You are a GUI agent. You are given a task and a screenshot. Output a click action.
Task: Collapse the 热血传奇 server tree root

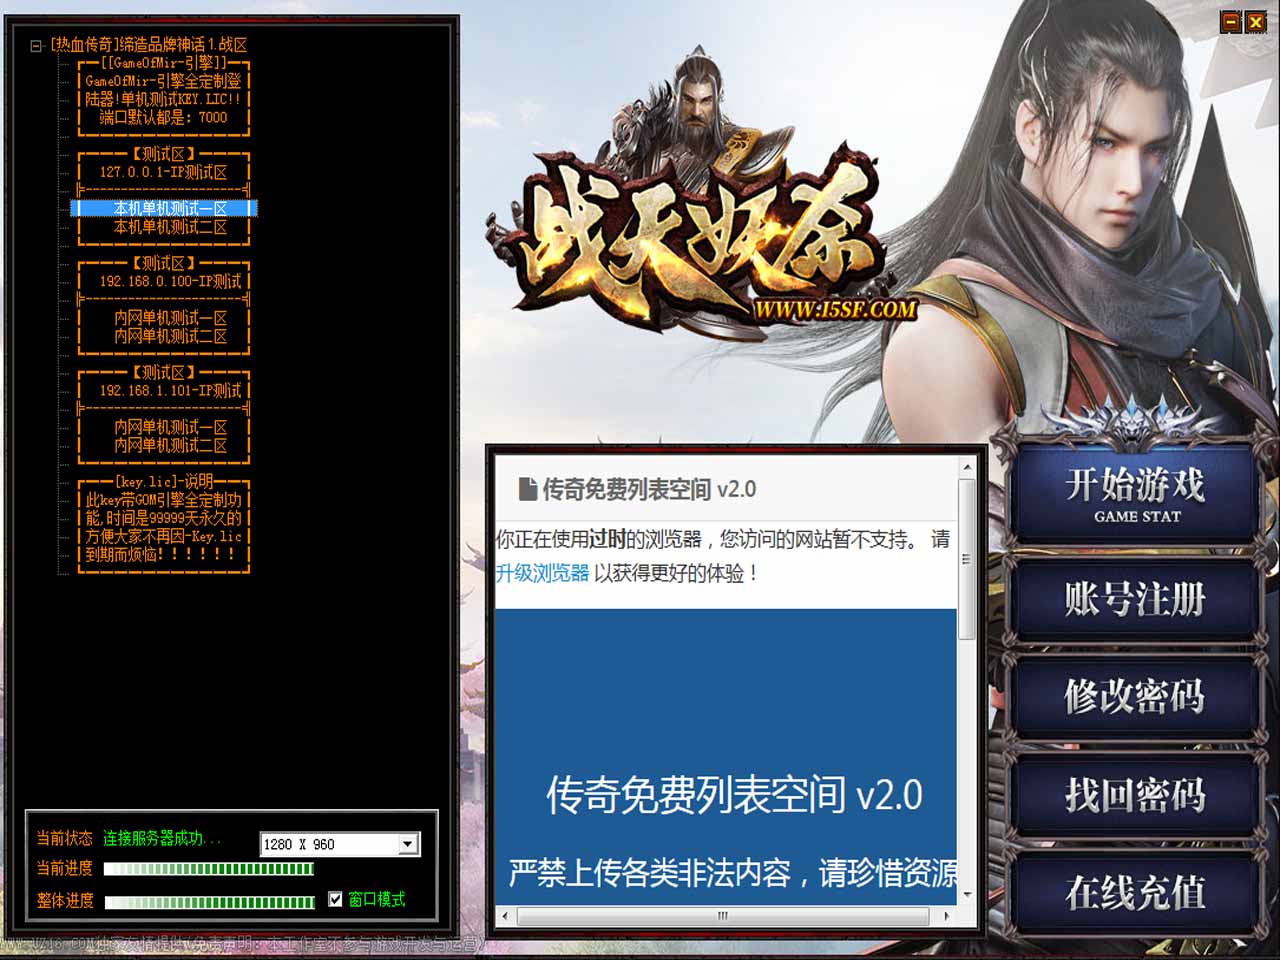(36, 45)
